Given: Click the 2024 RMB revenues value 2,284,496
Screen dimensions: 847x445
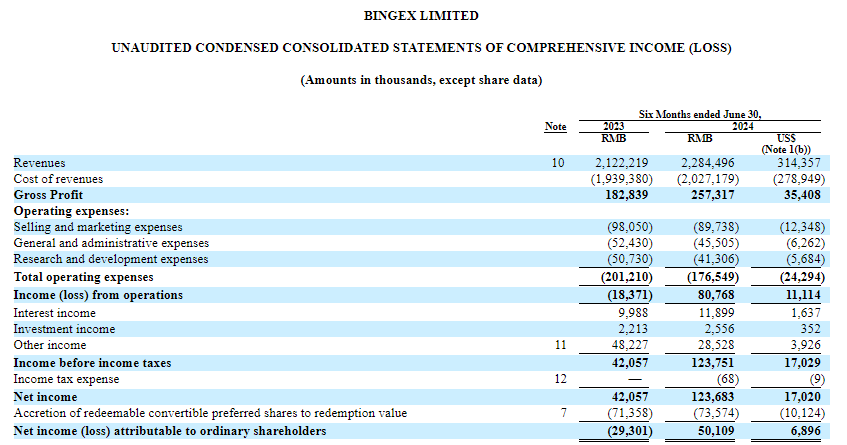Looking at the screenshot, I should coord(708,163).
